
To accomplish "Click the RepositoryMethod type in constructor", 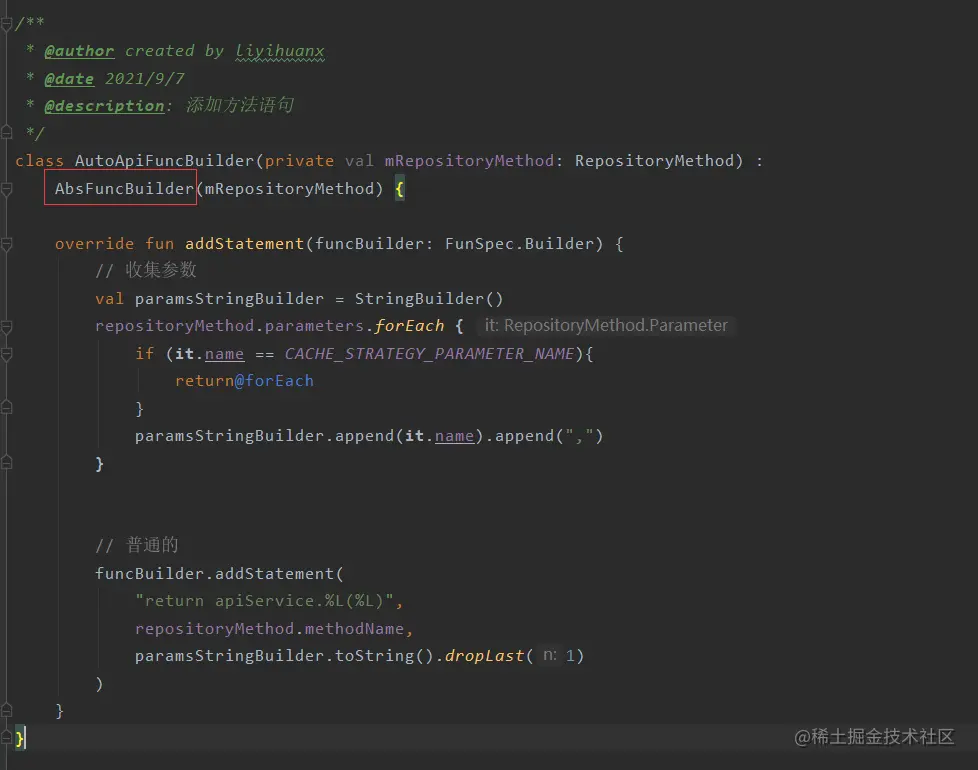I will click(654, 161).
